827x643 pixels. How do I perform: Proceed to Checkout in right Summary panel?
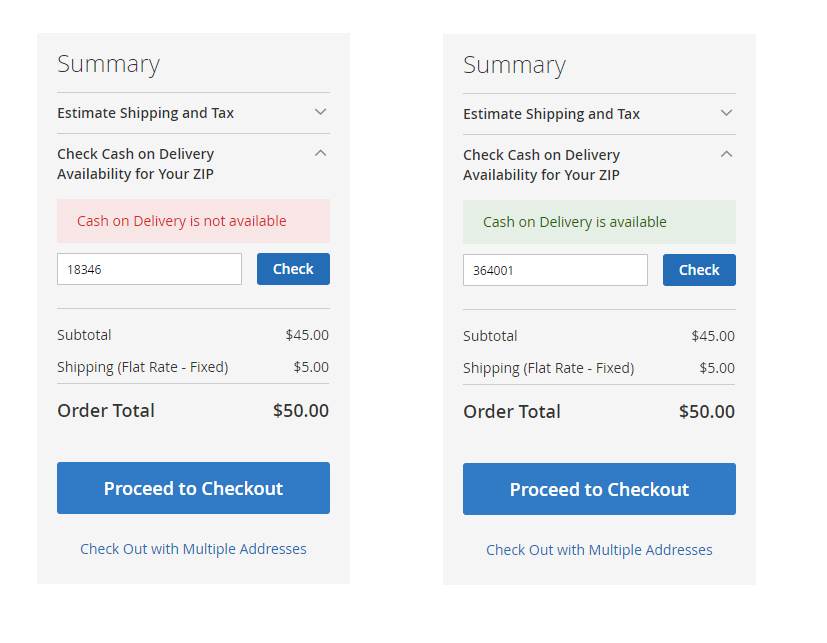click(599, 489)
